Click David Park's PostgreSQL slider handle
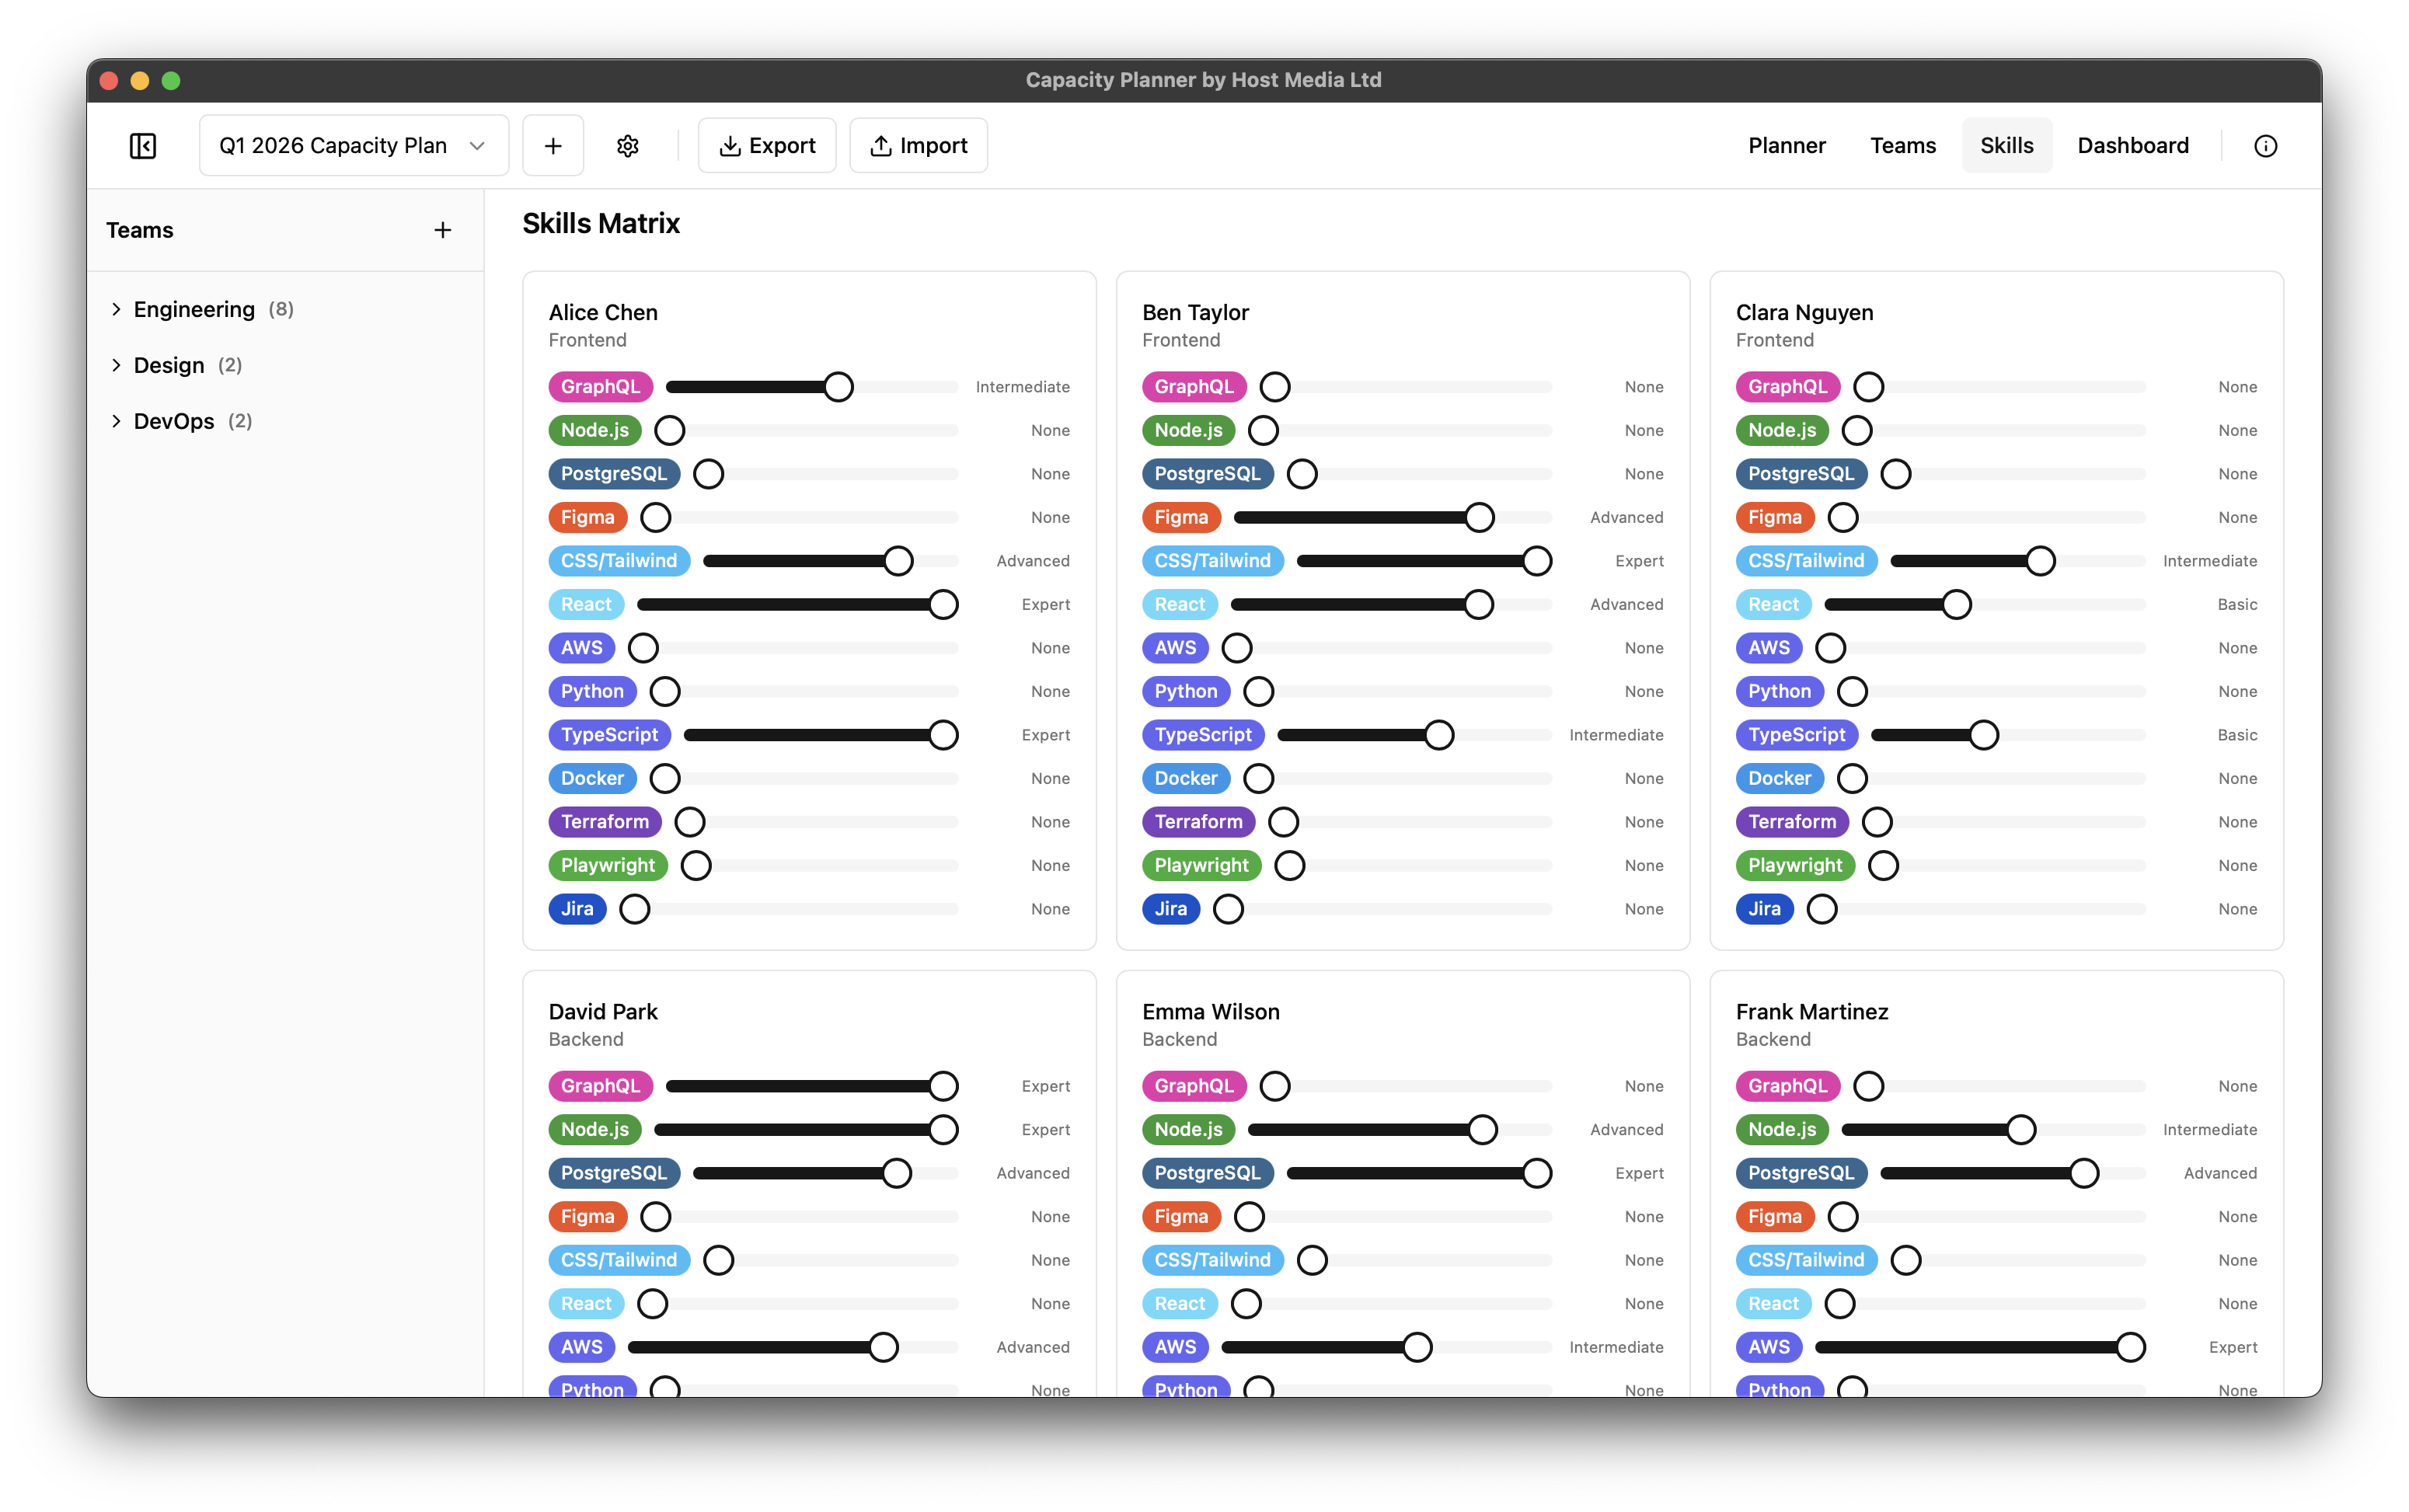Viewport: 2409px width, 1512px height. coord(897,1173)
